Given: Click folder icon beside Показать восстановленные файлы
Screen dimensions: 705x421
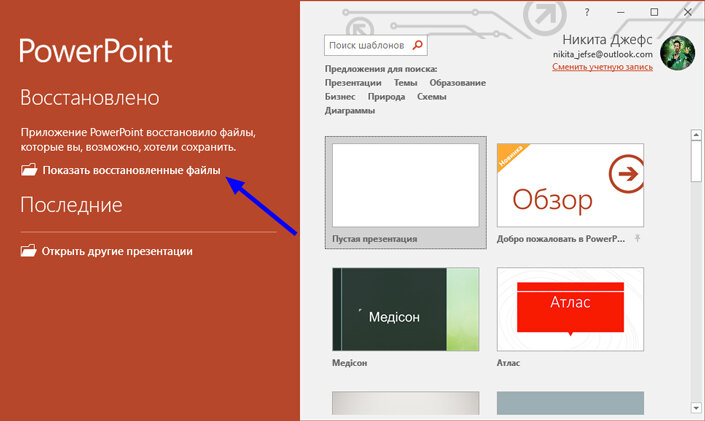Looking at the screenshot, I should tap(29, 170).
